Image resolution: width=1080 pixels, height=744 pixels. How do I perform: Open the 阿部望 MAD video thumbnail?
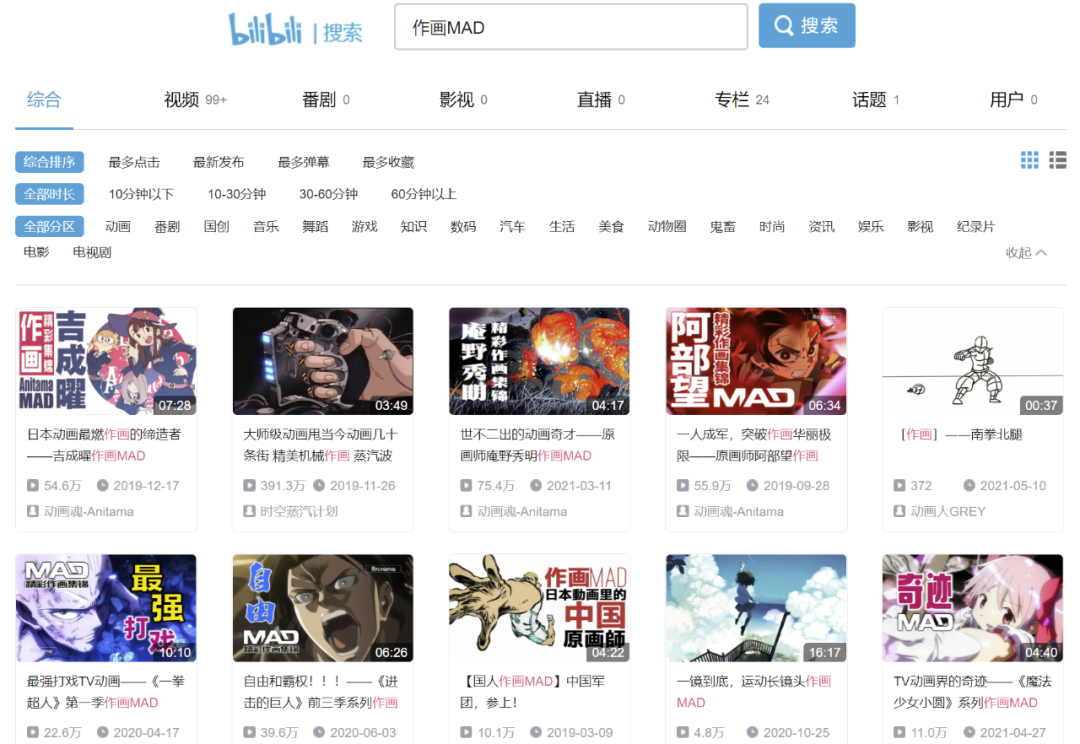click(x=756, y=361)
